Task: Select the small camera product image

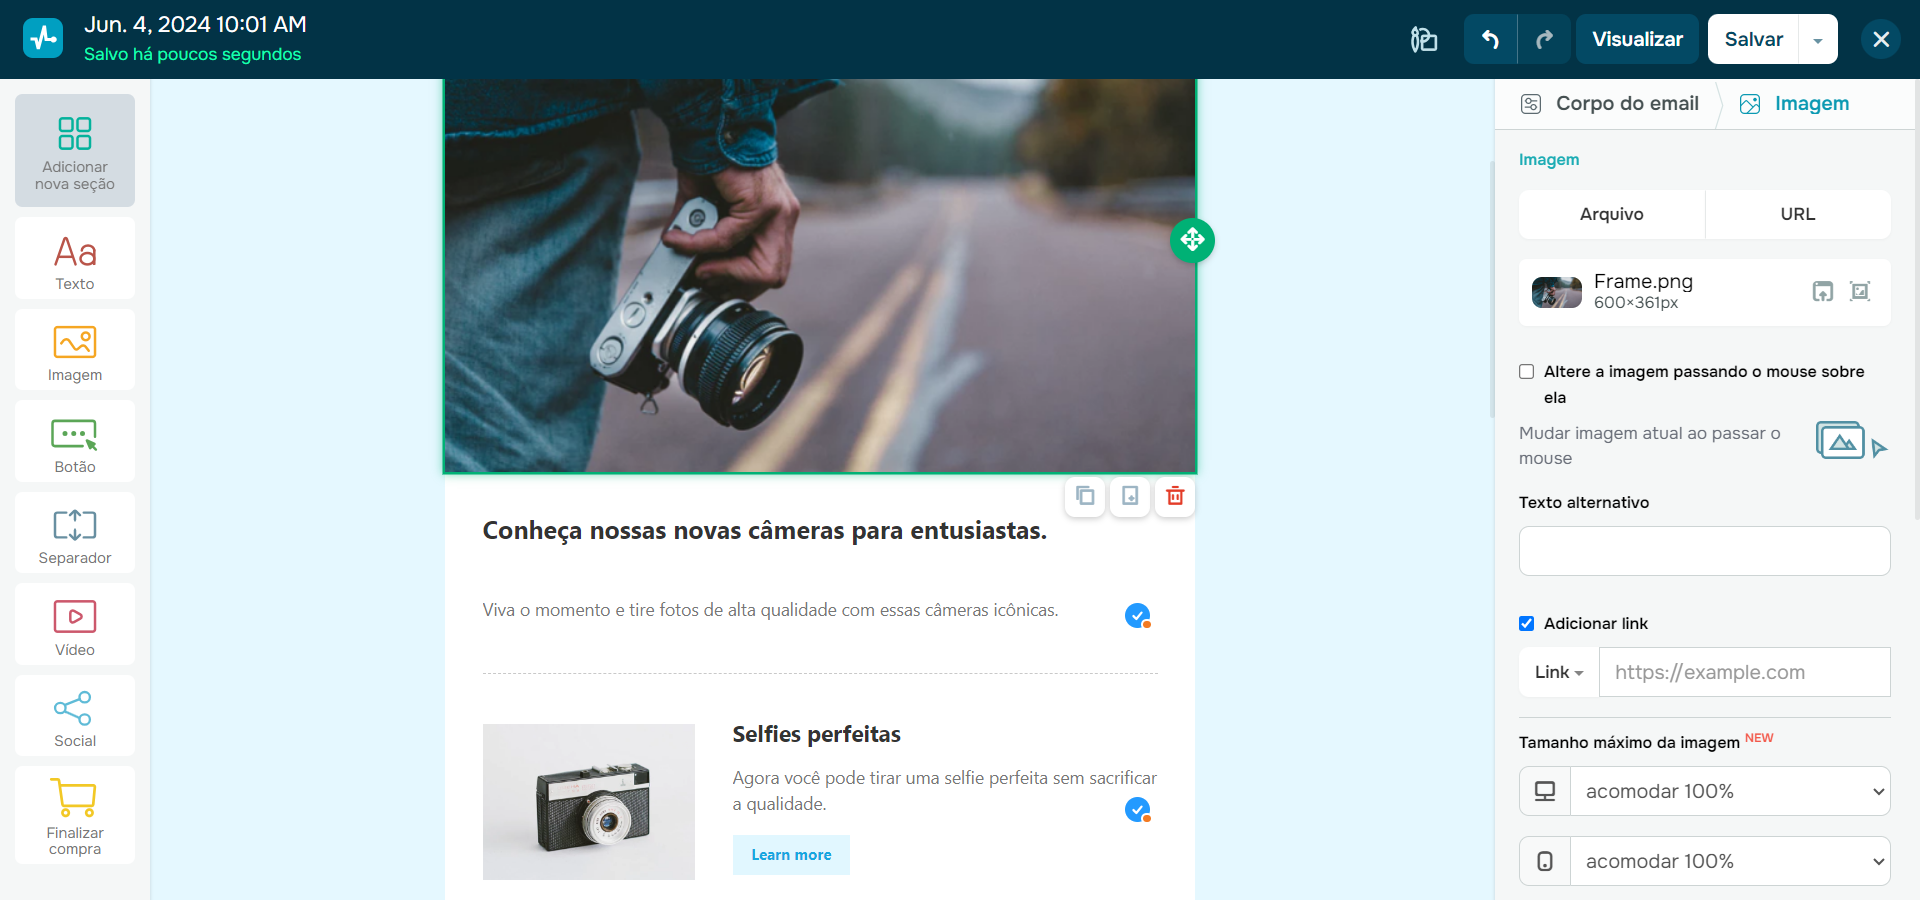Action: pos(589,802)
